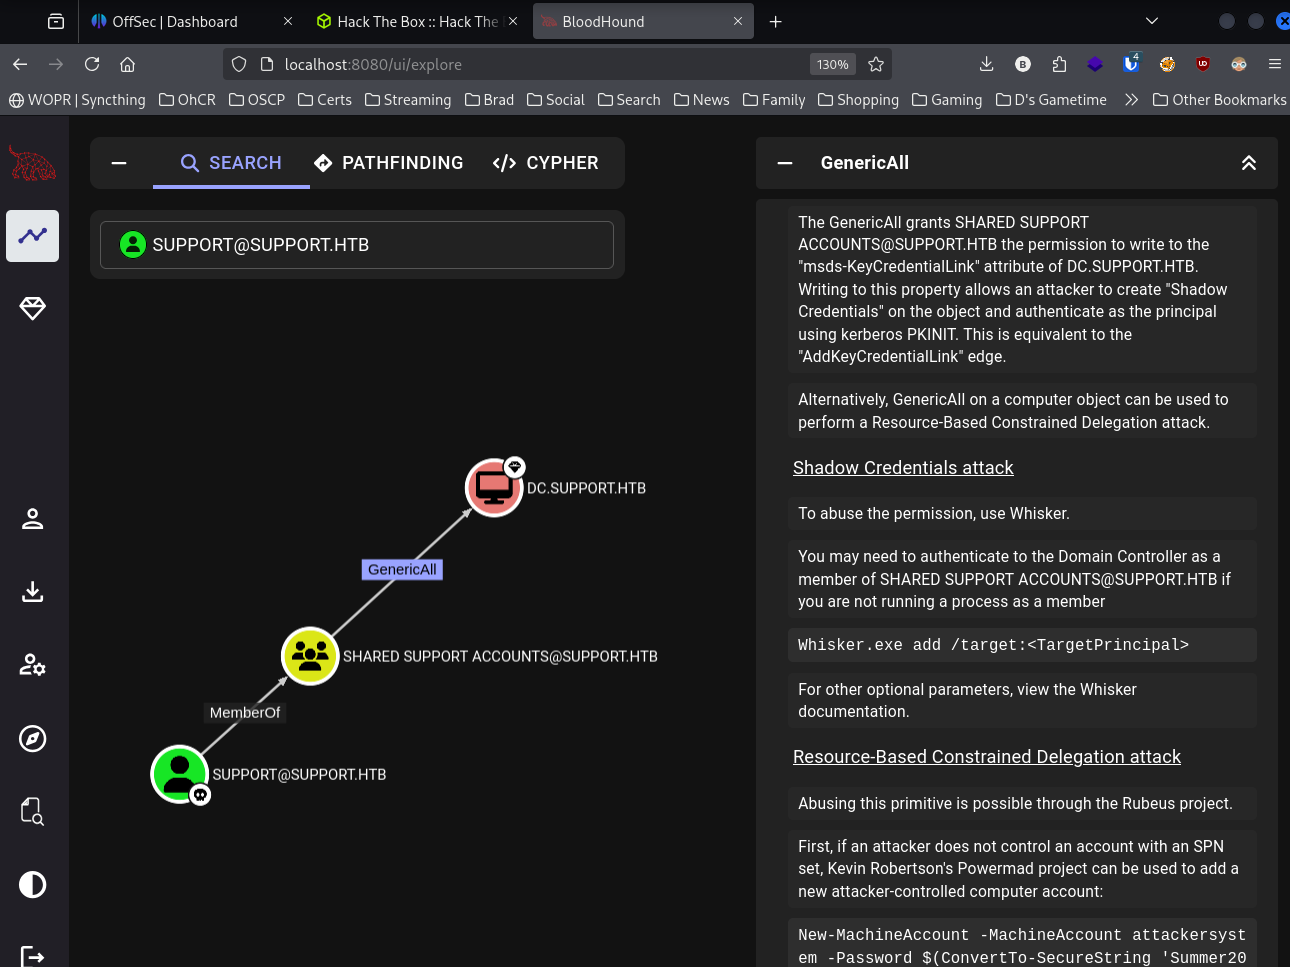Open Bitwarden extension with badge 4
Image resolution: width=1290 pixels, height=967 pixels.
tap(1131, 63)
